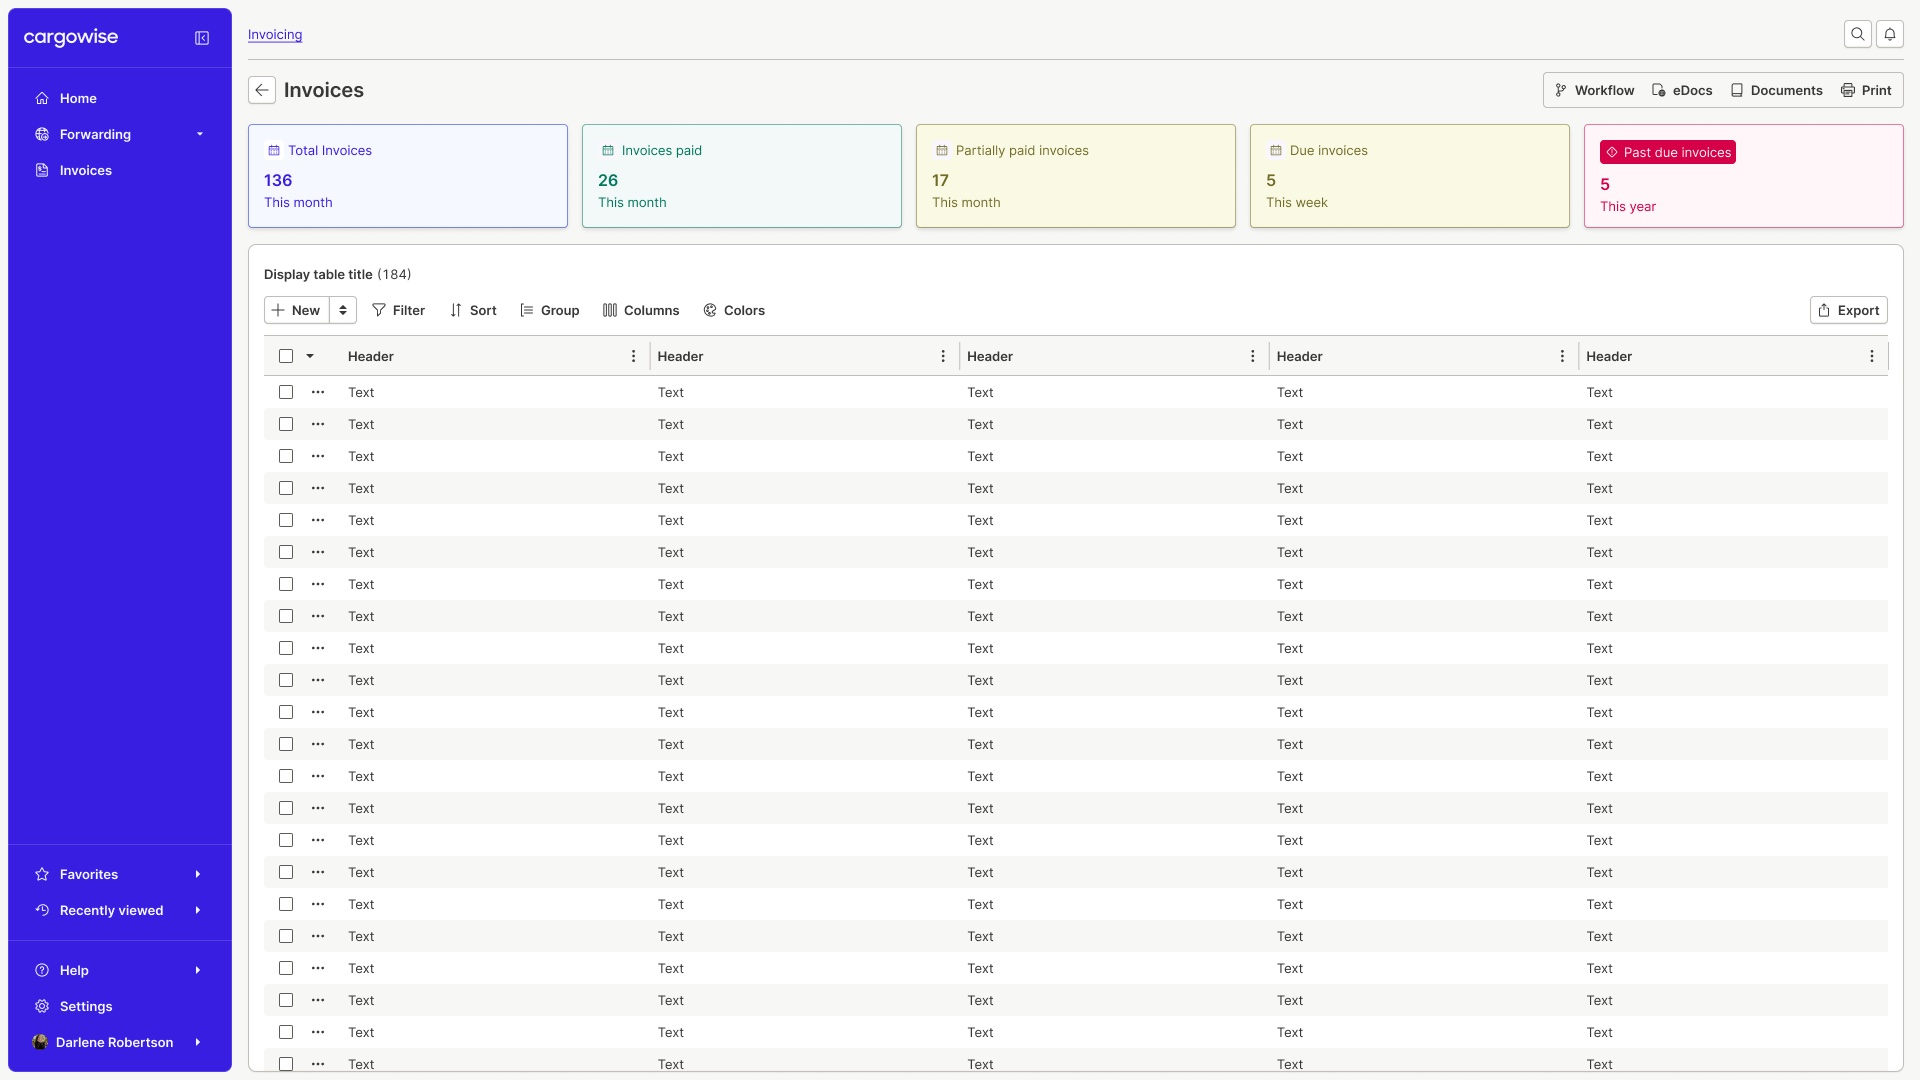
Task: Open the select-all dropdown caret
Action: [x=310, y=356]
